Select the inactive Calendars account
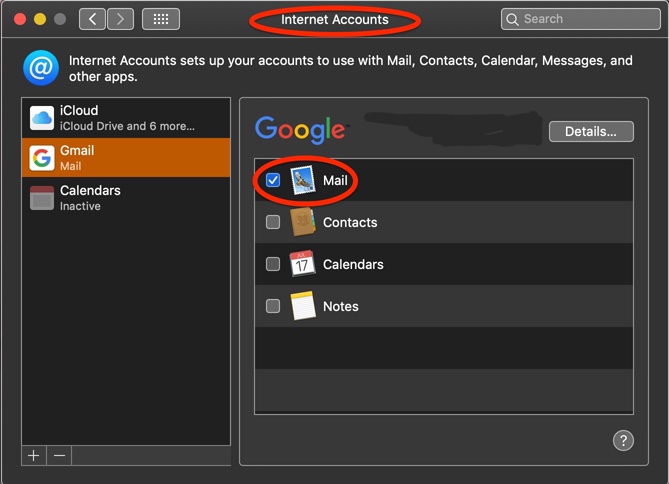 pos(126,198)
